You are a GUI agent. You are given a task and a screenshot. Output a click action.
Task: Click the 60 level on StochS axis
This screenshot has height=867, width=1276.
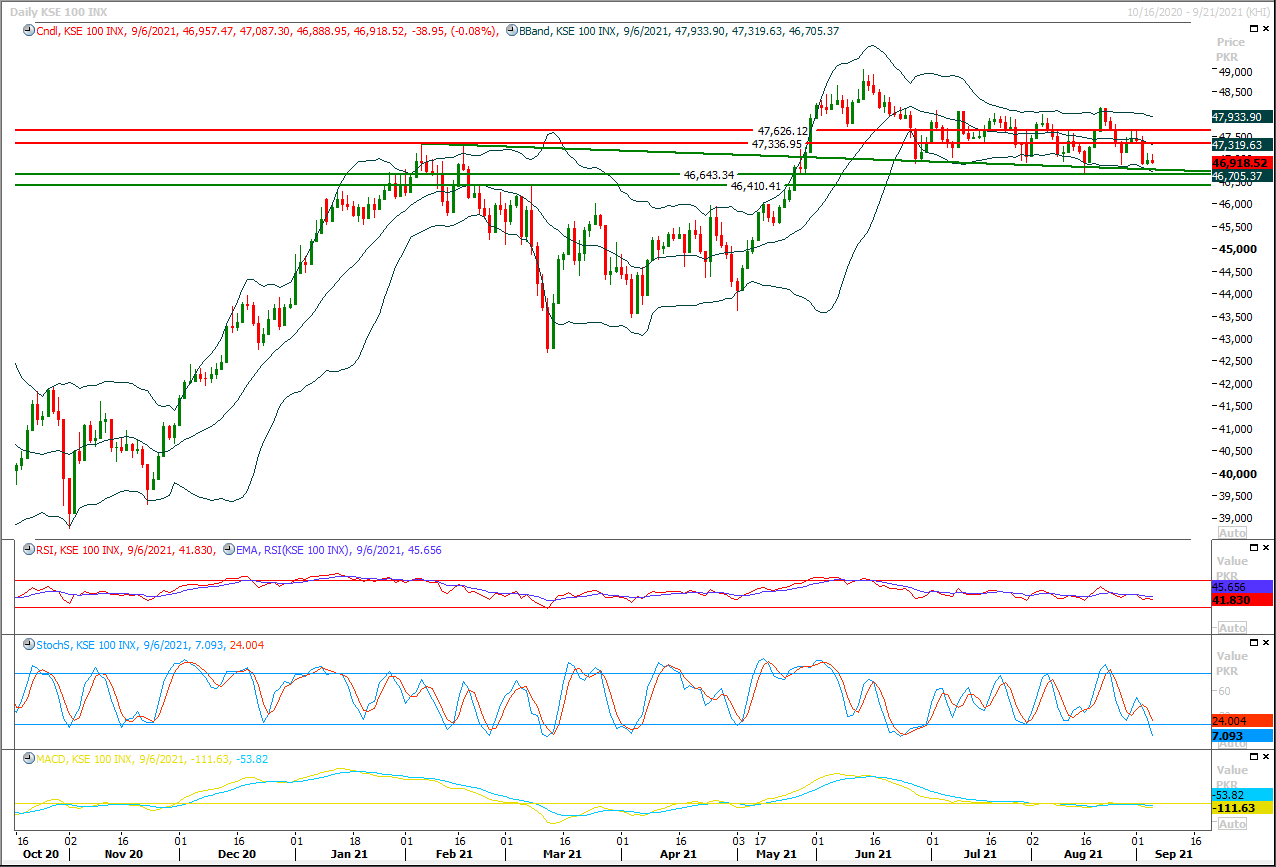point(1225,691)
